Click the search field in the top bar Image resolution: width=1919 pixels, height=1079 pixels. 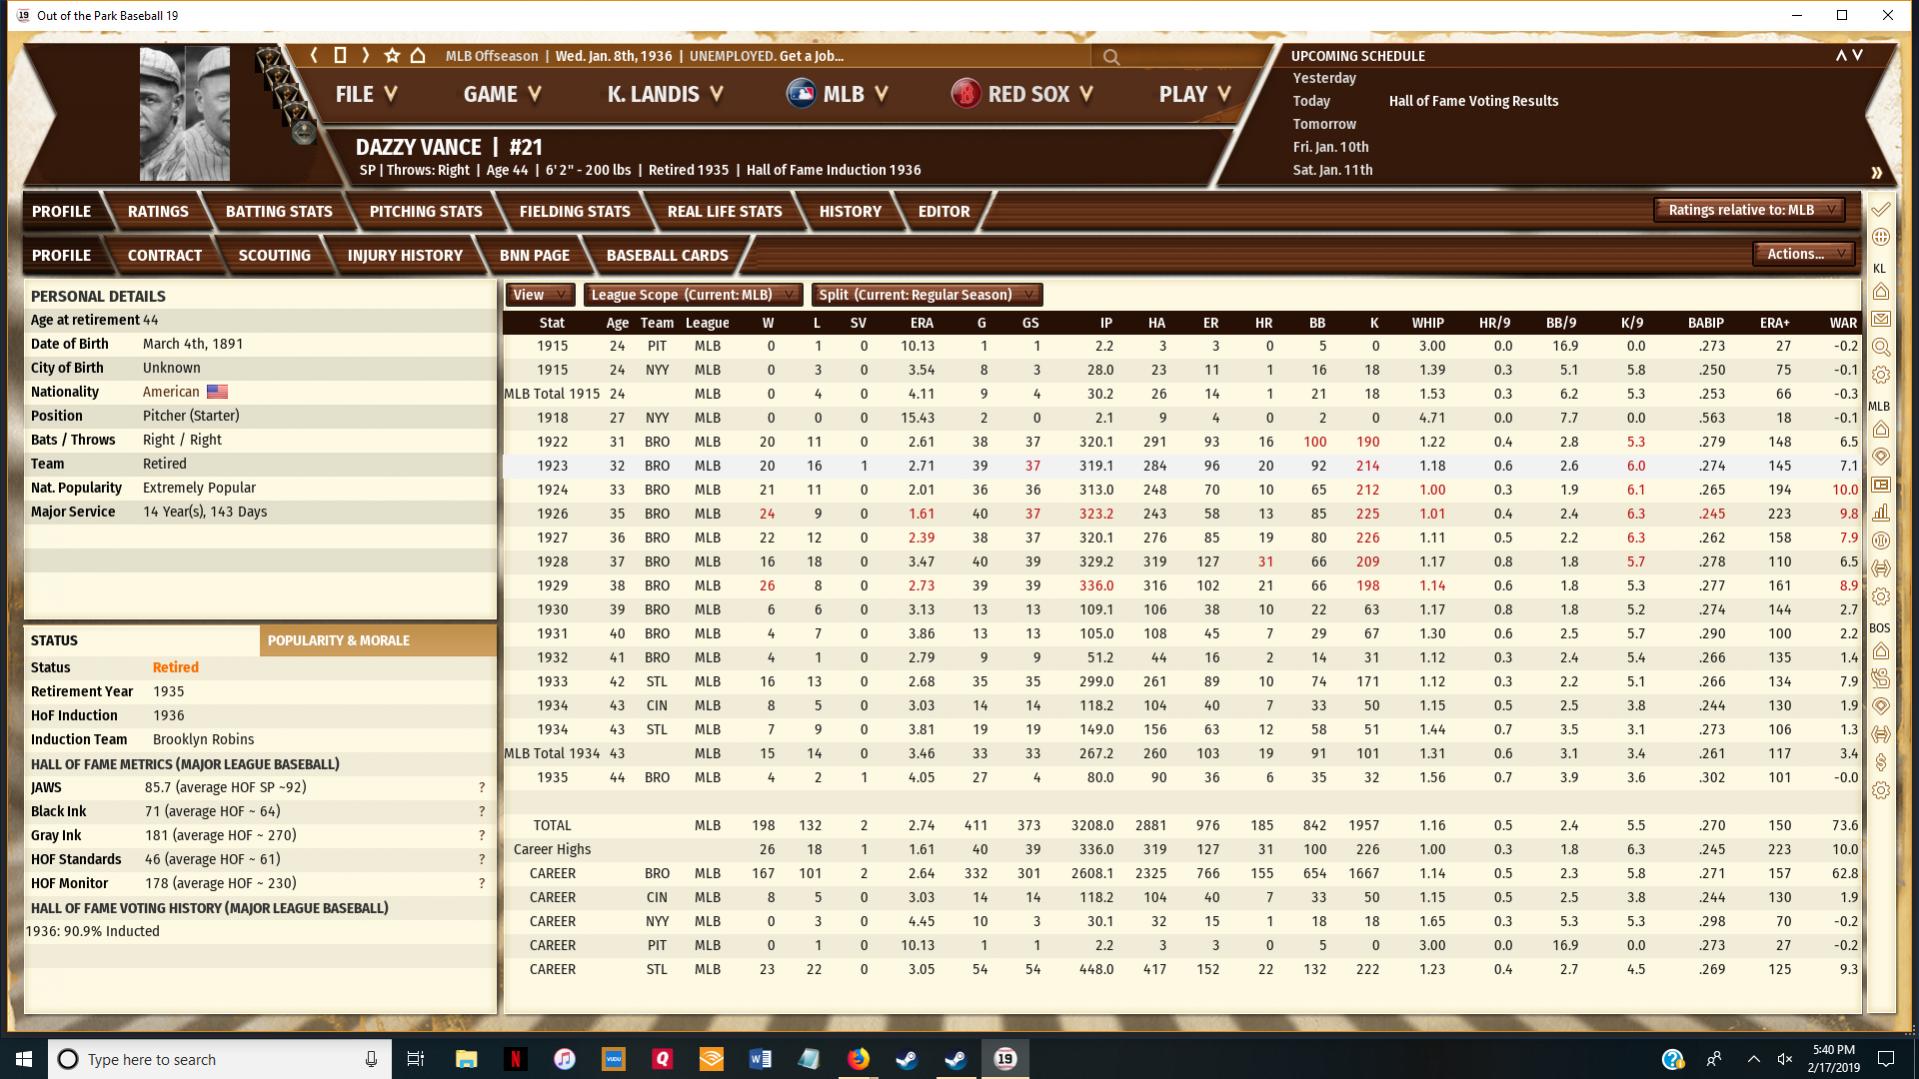(x=1180, y=57)
